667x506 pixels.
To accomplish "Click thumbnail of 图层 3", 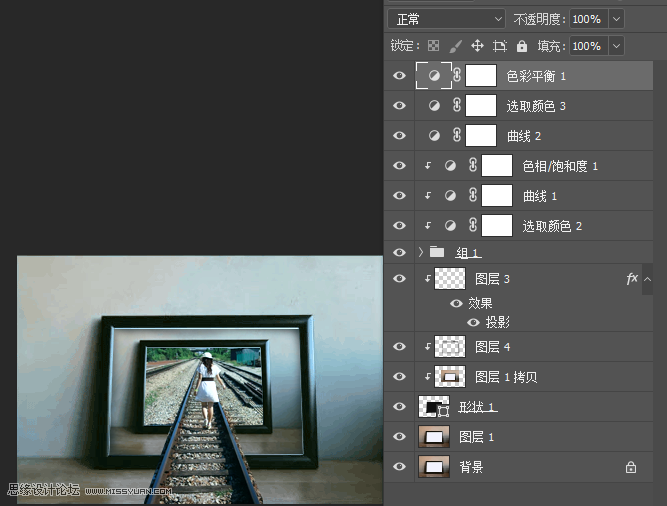I will 450,279.
